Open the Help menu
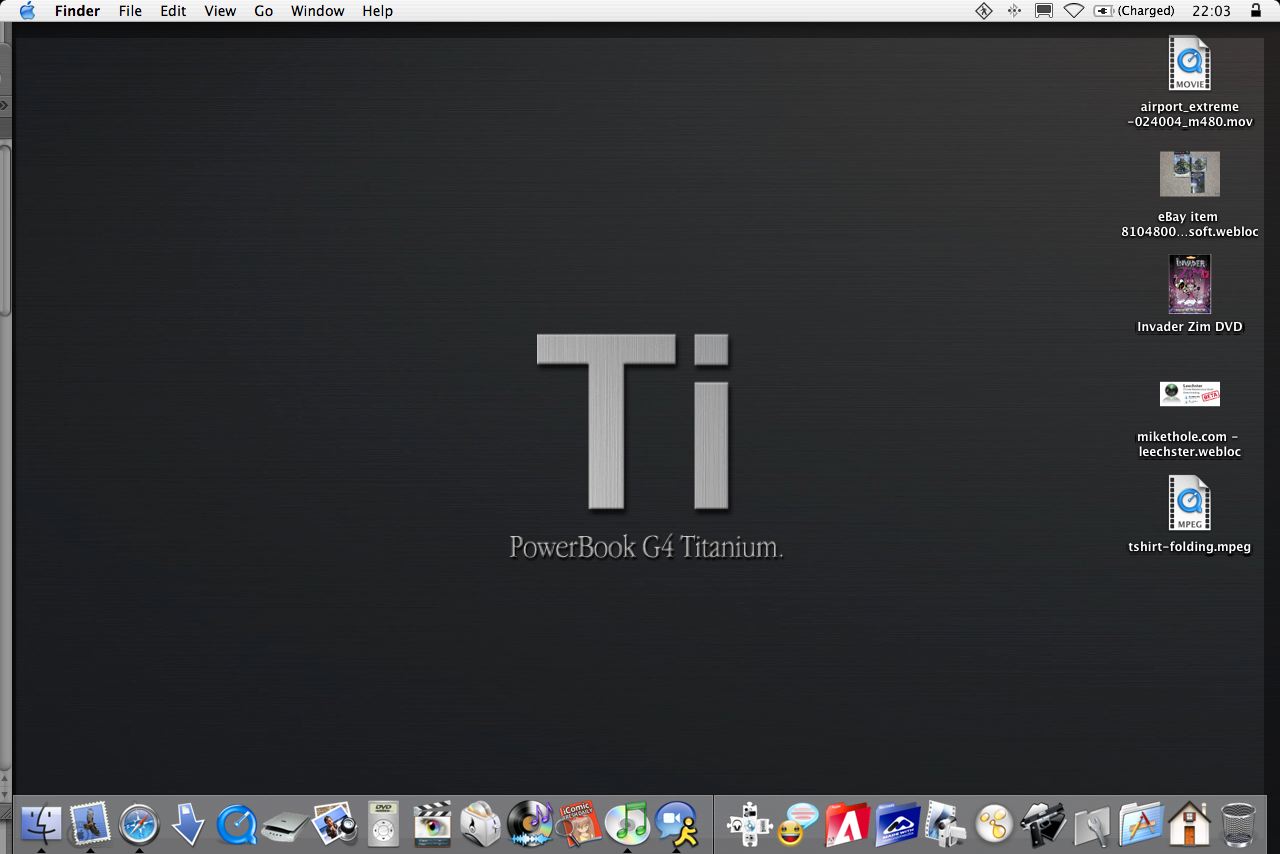Viewport: 1280px width, 854px height. click(378, 11)
